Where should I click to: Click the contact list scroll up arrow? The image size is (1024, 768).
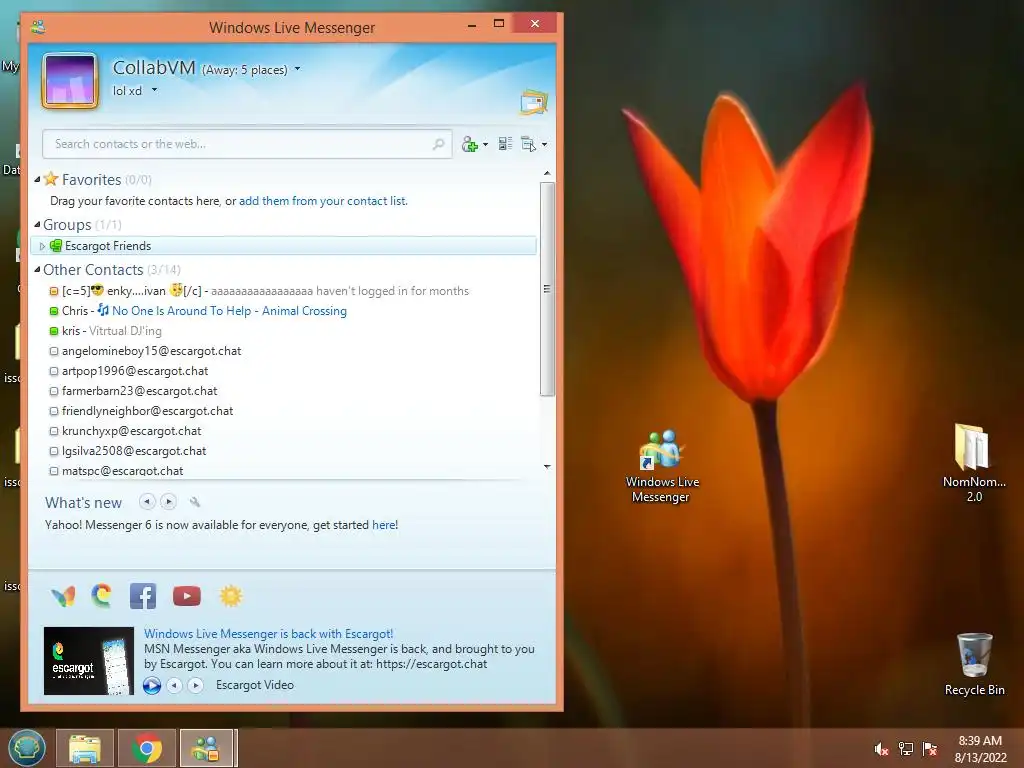click(547, 174)
